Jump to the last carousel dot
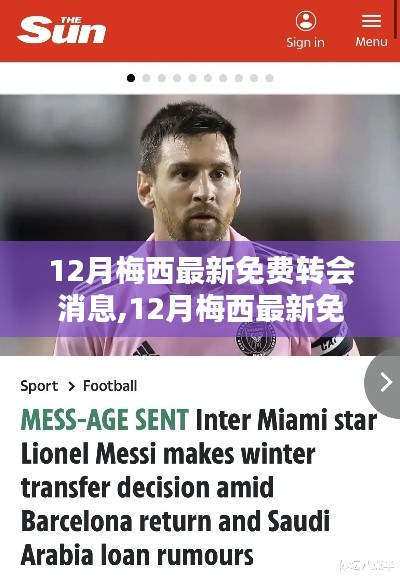 tap(269, 78)
